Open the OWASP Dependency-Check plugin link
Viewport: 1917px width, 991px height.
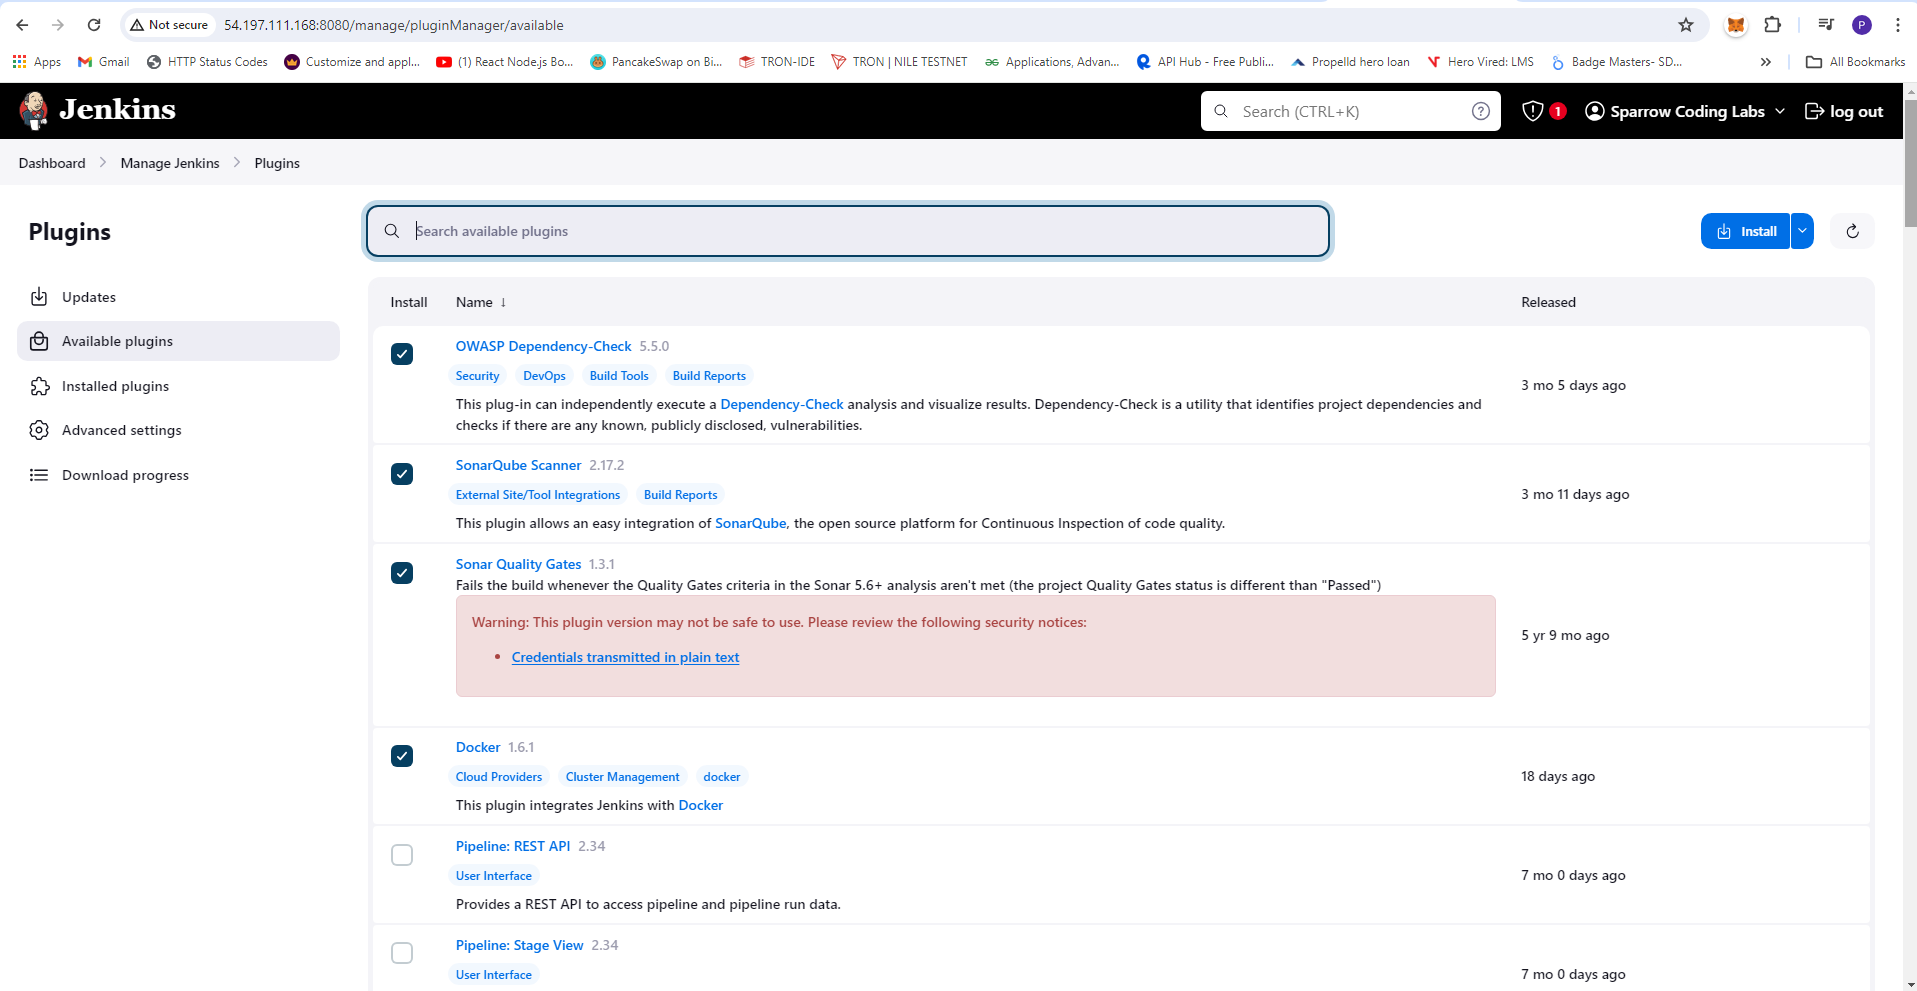[543, 346]
